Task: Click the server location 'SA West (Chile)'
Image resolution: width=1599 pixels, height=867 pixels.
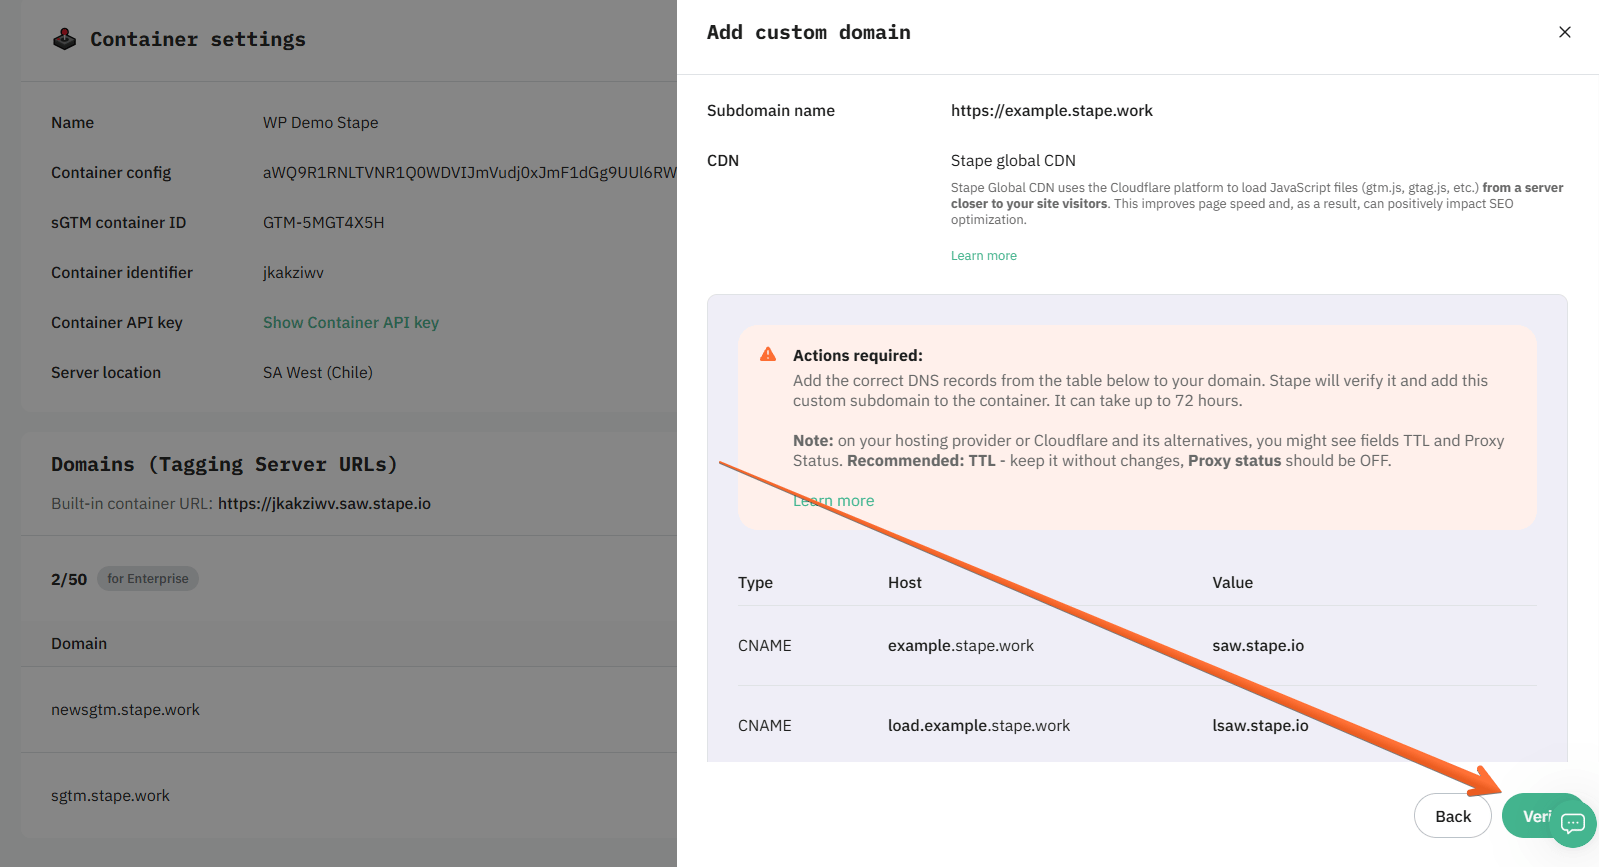Action: click(x=318, y=372)
